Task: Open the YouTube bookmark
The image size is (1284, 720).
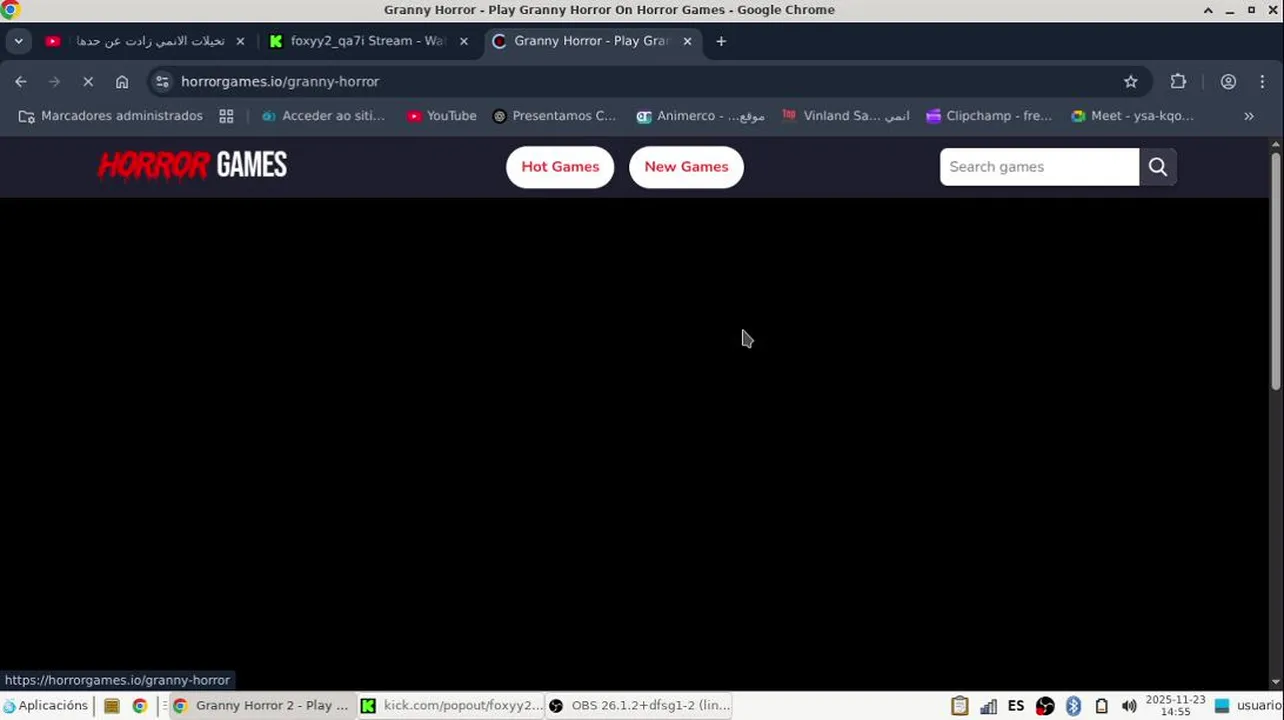Action: point(442,116)
